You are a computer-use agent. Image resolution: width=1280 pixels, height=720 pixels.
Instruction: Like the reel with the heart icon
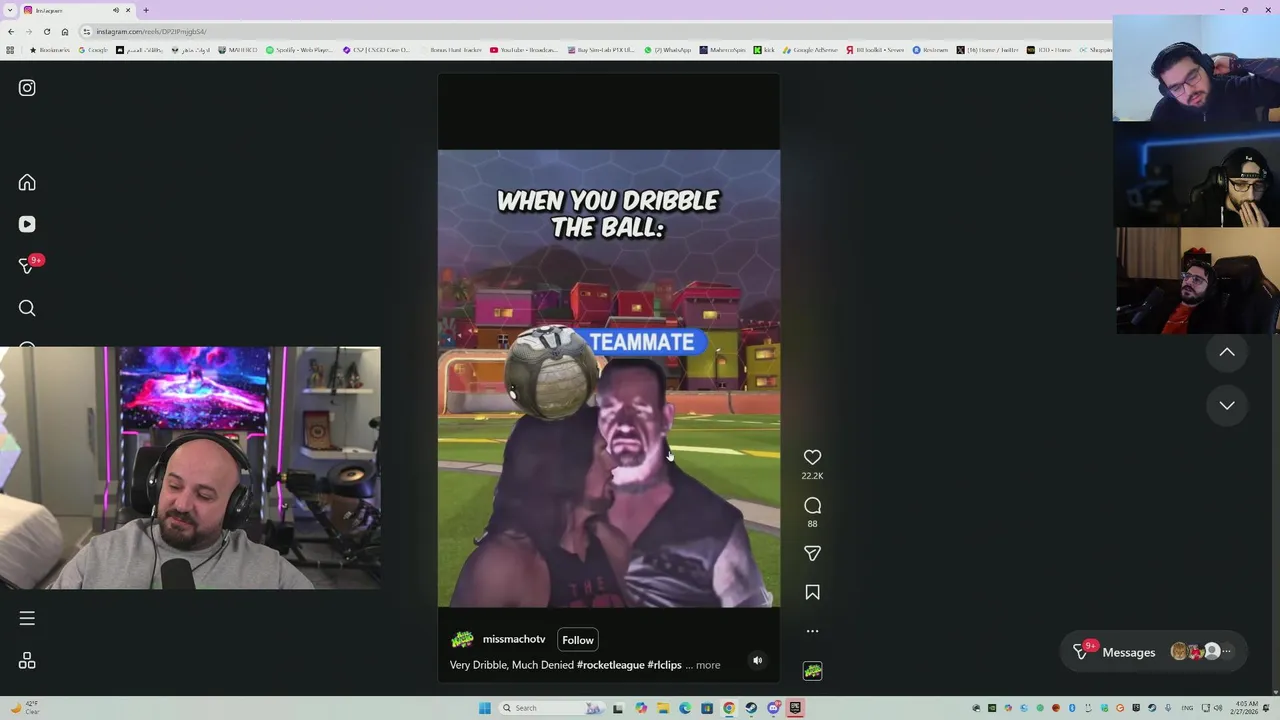tap(812, 457)
